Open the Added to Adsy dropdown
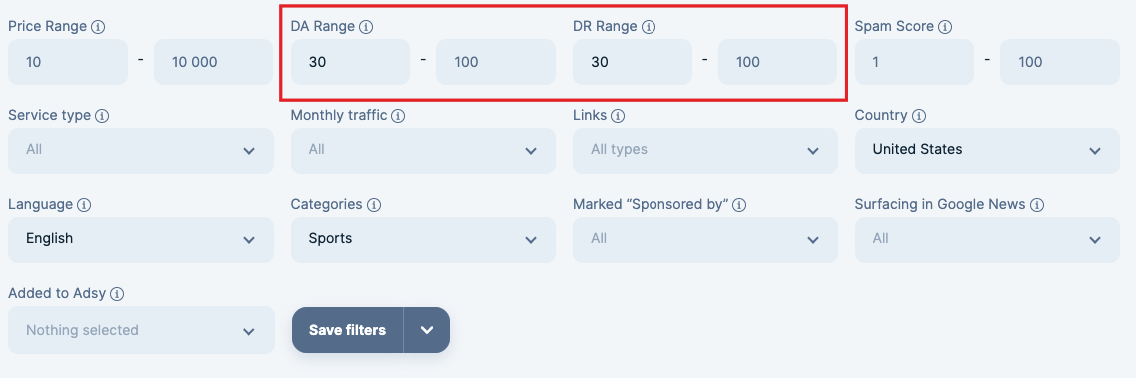Screen dimensions: 1136x378 point(141,330)
